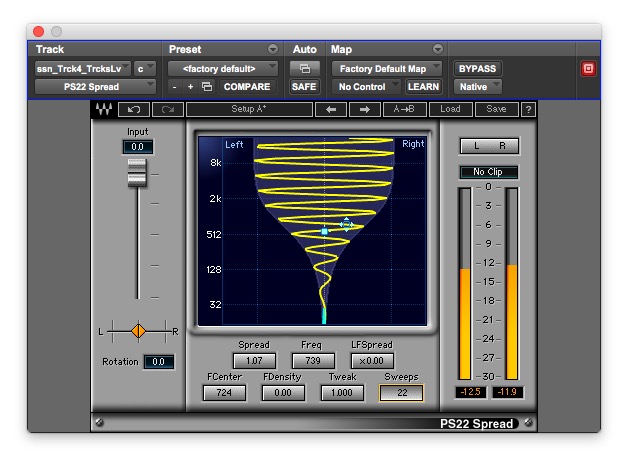628x464 pixels.
Task: Toggle the L R channel swap button
Action: click(489, 146)
